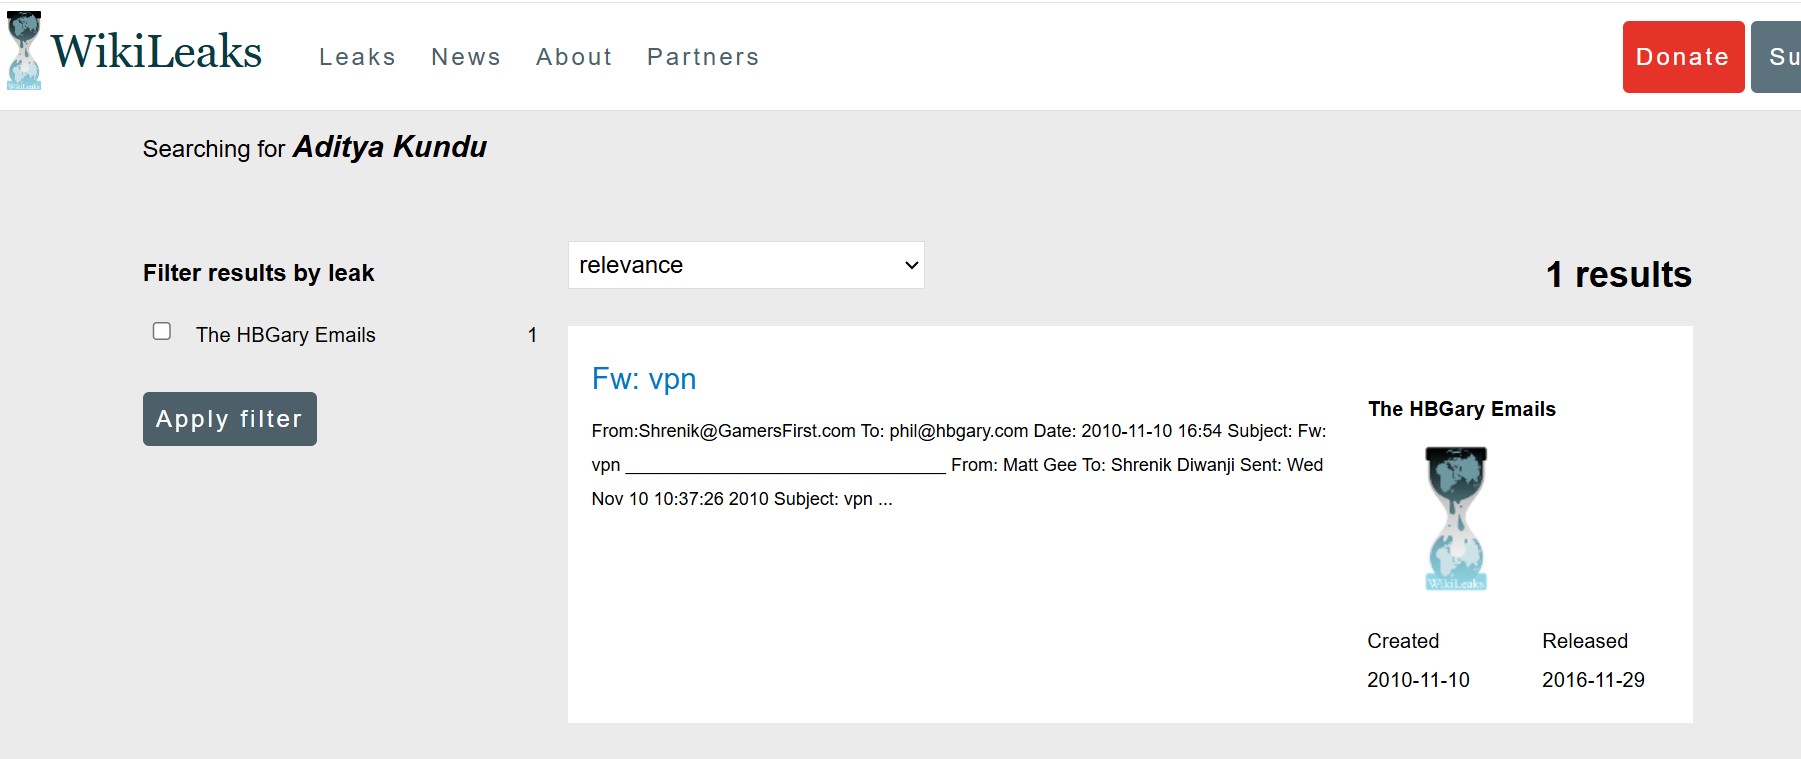This screenshot has width=1801, height=759.
Task: Open the Leaks menu item
Action: [357, 57]
